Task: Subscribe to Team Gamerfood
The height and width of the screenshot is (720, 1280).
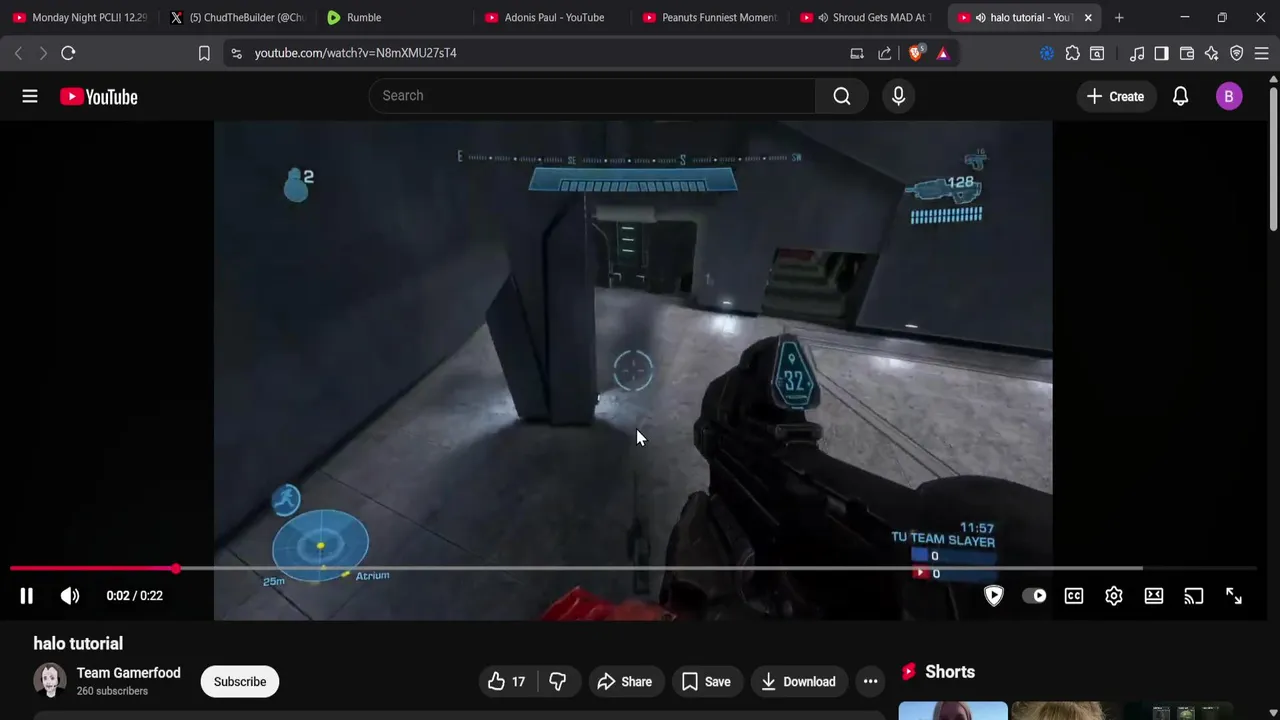Action: [240, 682]
